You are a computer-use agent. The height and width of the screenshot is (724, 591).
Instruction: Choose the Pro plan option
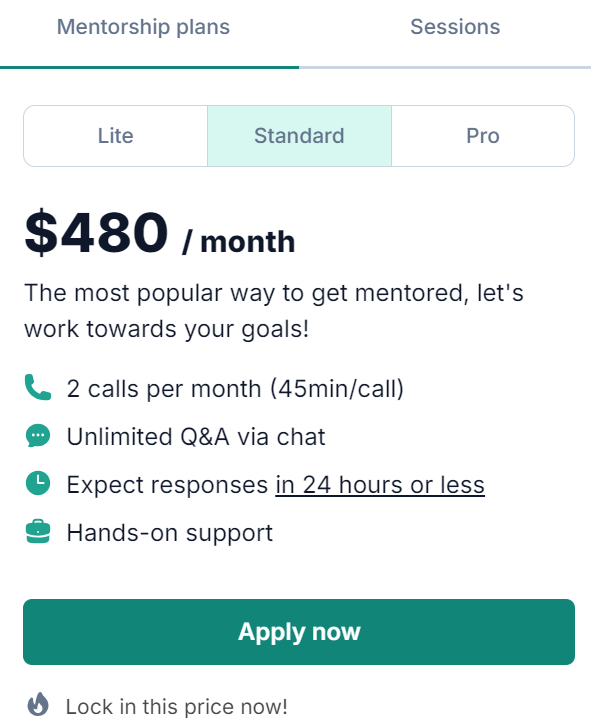point(483,136)
